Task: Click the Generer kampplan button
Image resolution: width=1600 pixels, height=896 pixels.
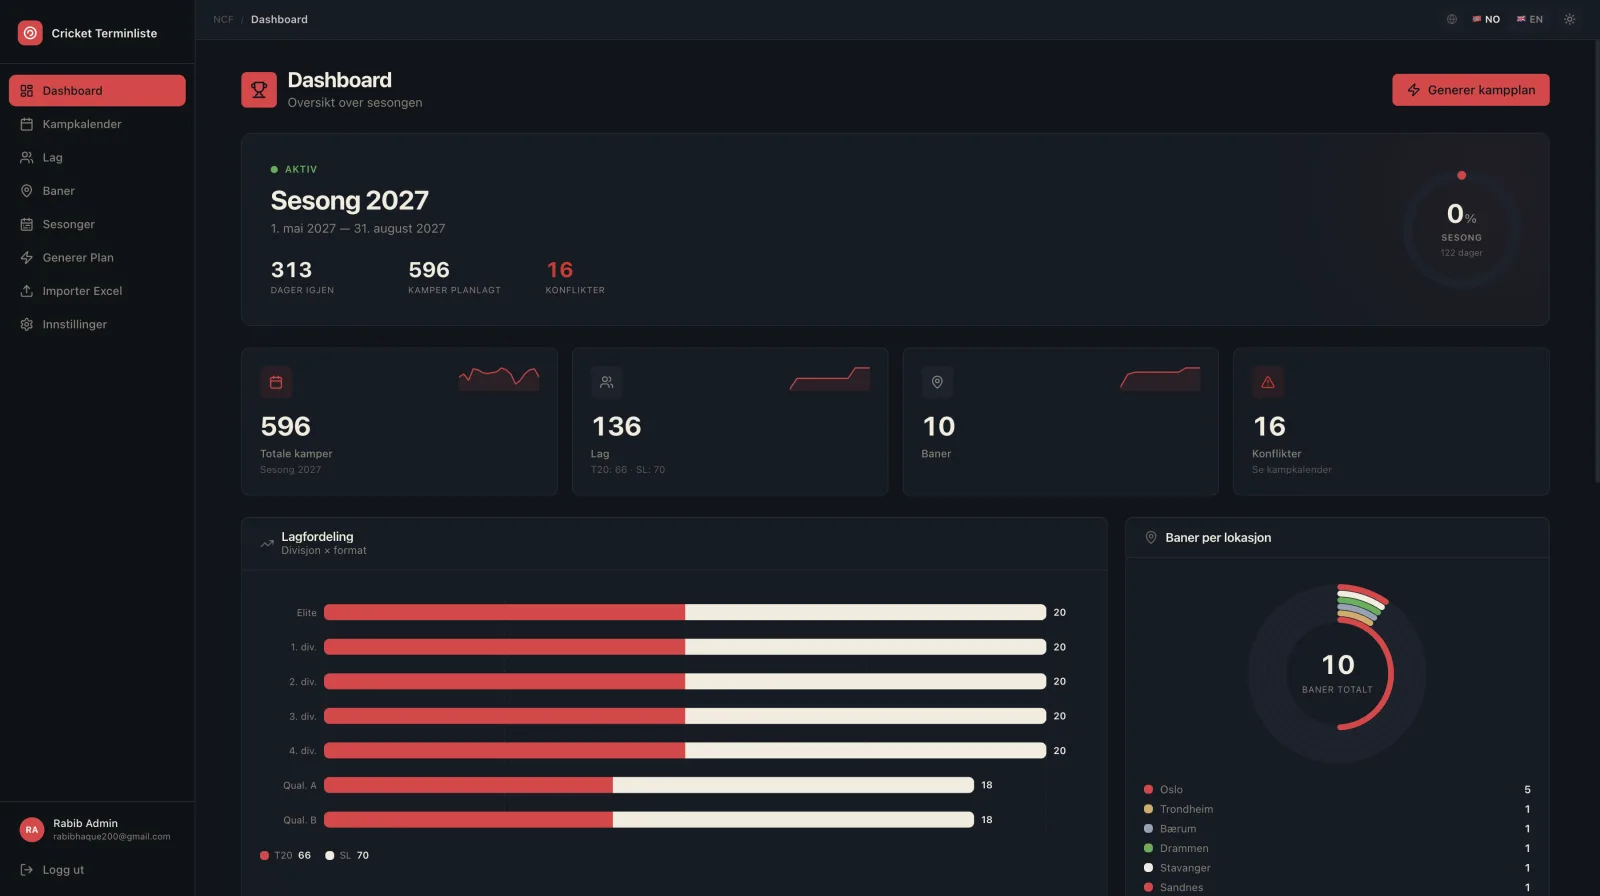Action: 1471,90
